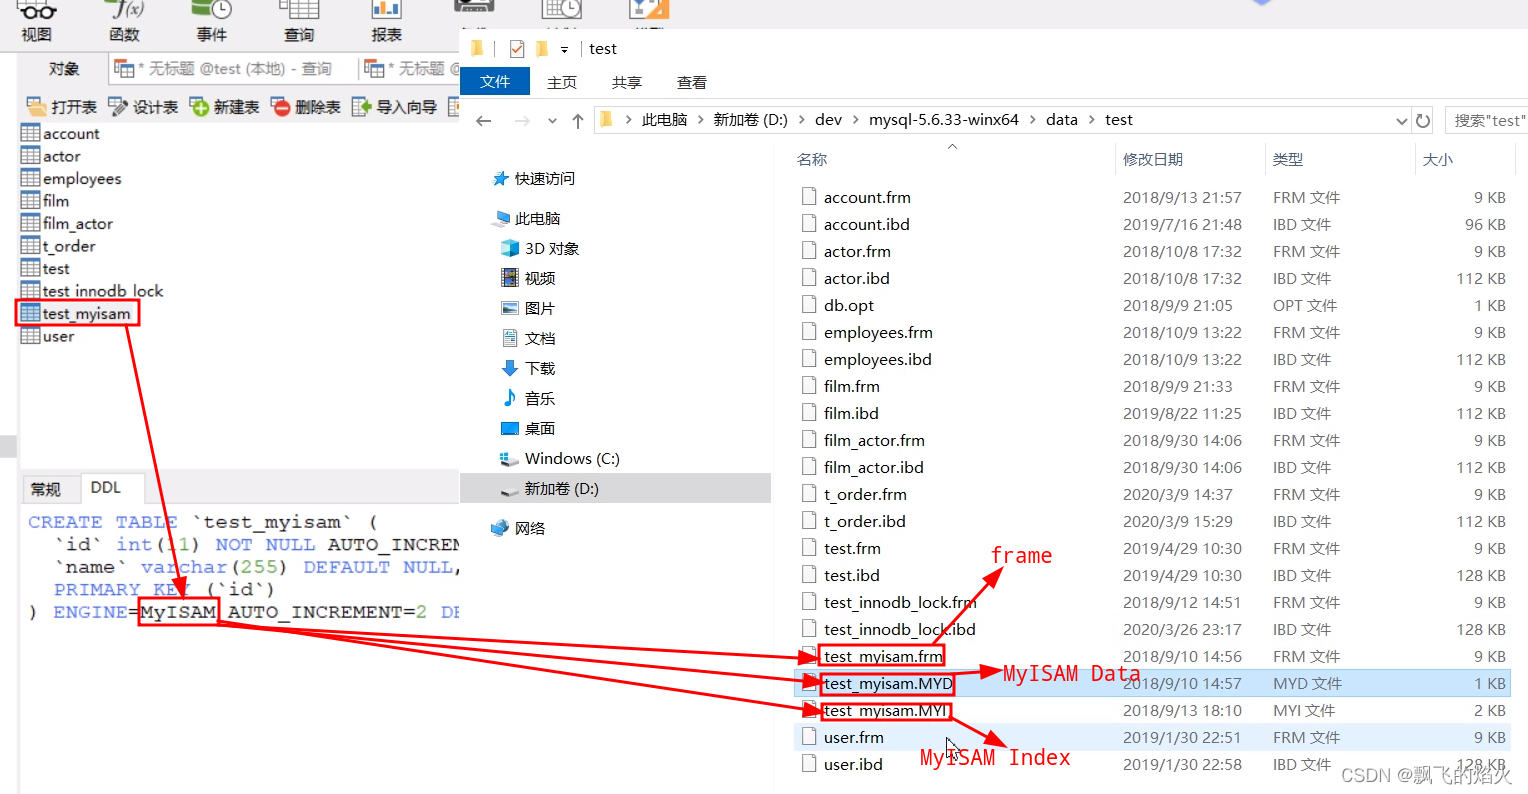Open the 视图 (View) tool in Navicat
Image resolution: width=1528 pixels, height=794 pixels.
tap(36, 22)
